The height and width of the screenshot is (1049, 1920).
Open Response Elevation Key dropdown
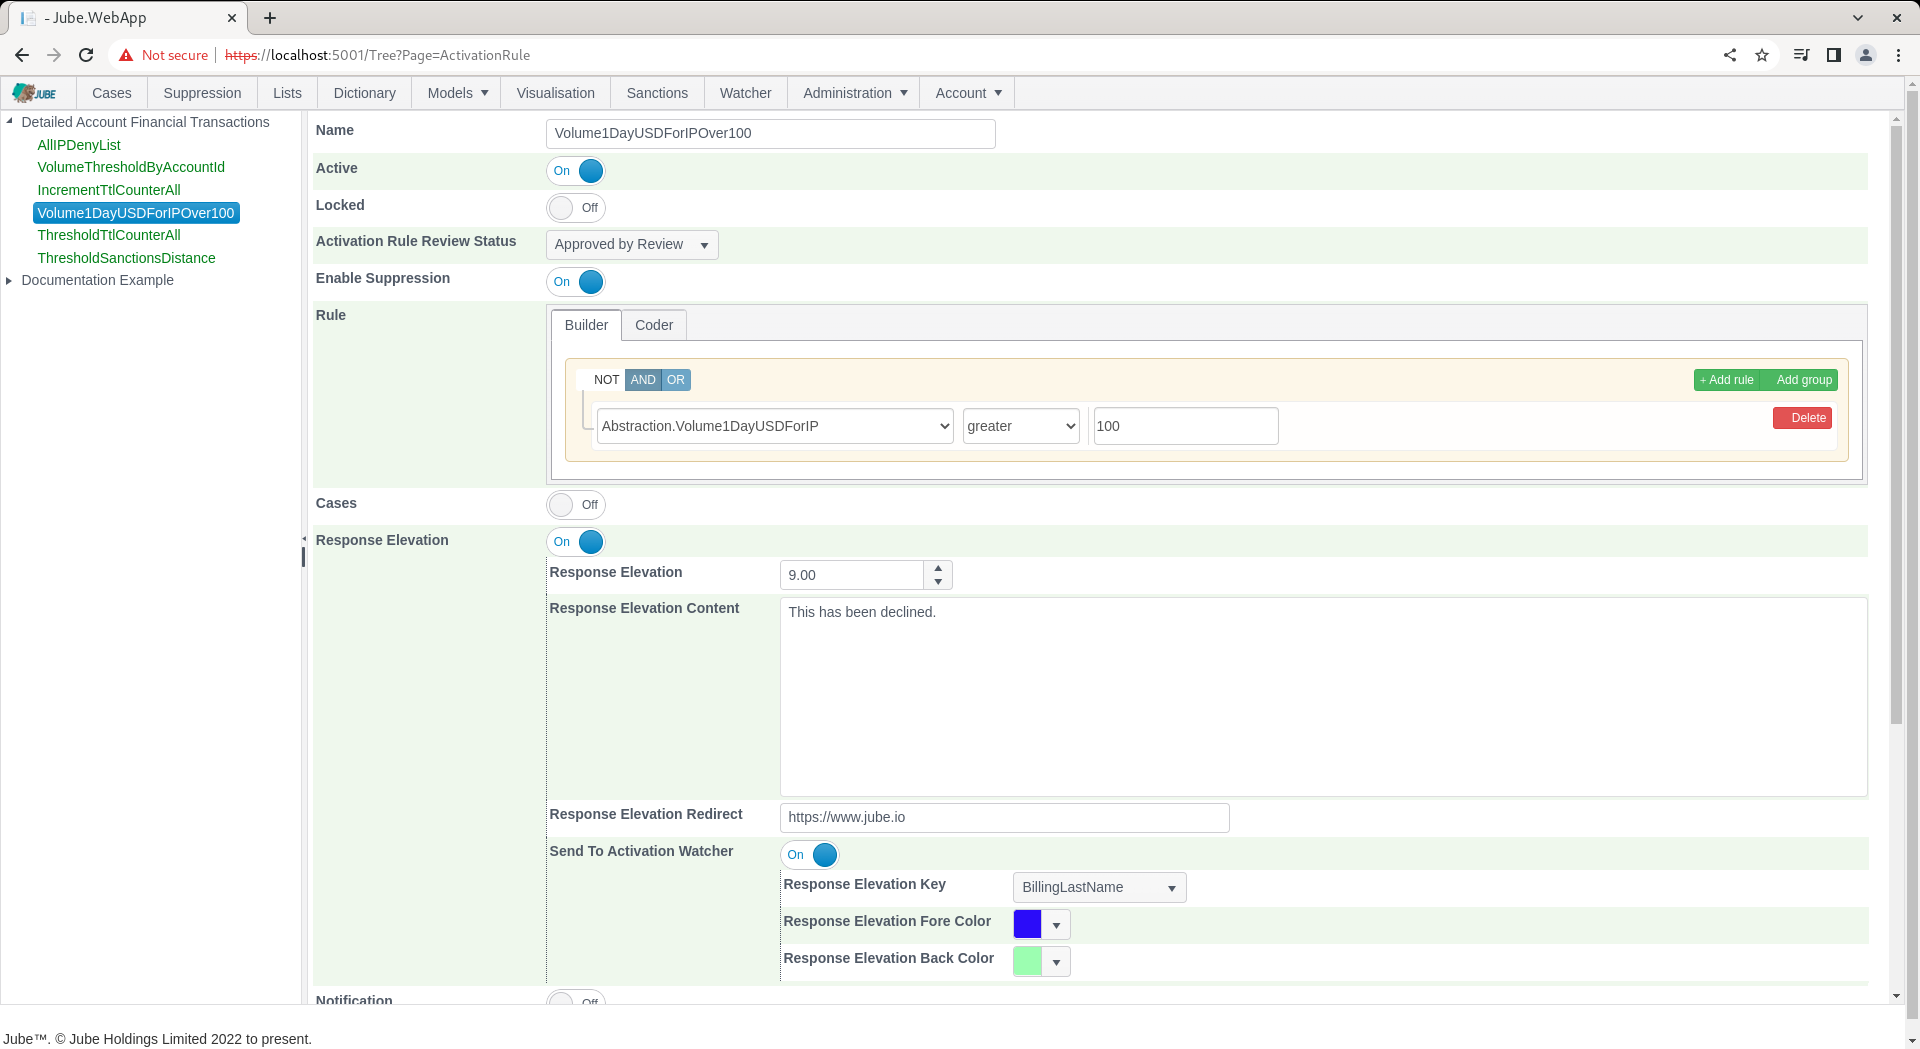[x=1099, y=888]
